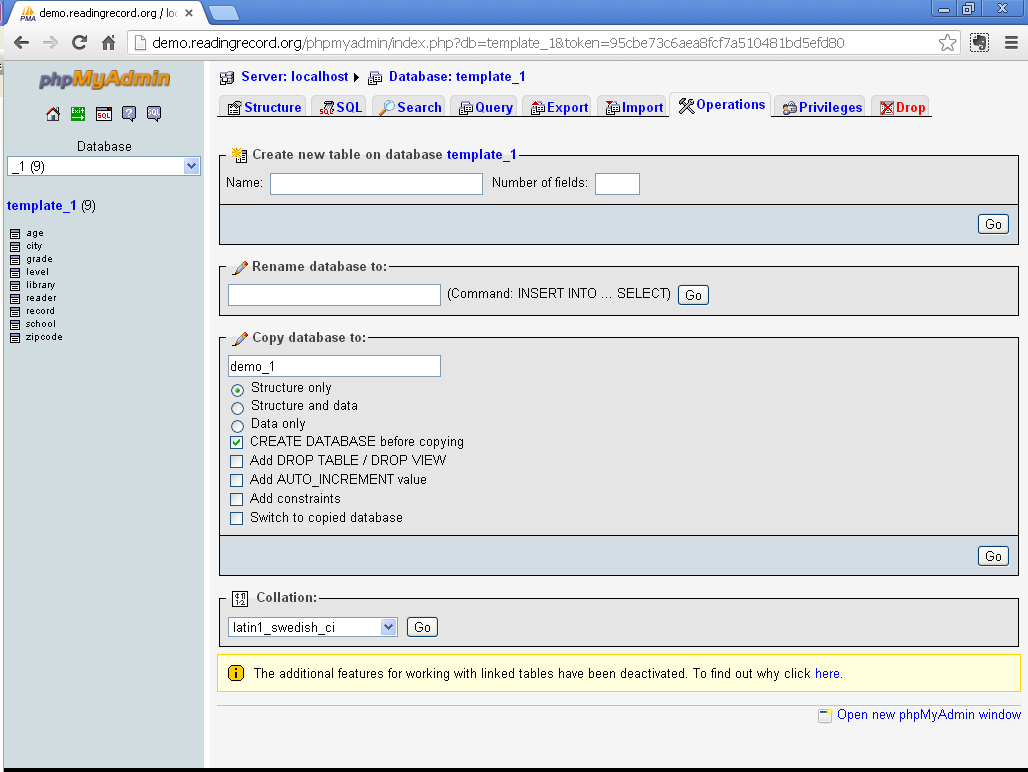Open the reader table link

click(41, 298)
